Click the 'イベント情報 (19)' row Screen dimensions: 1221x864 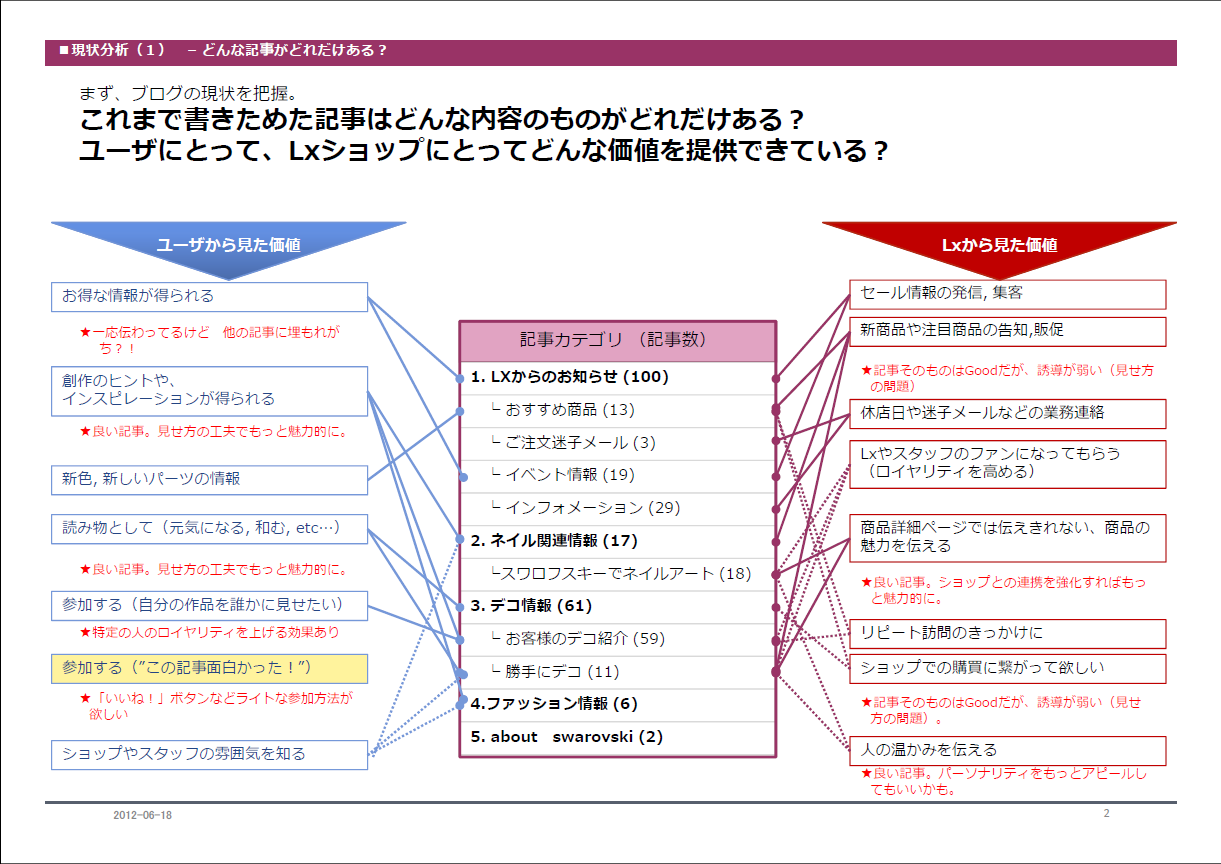(x=617, y=475)
